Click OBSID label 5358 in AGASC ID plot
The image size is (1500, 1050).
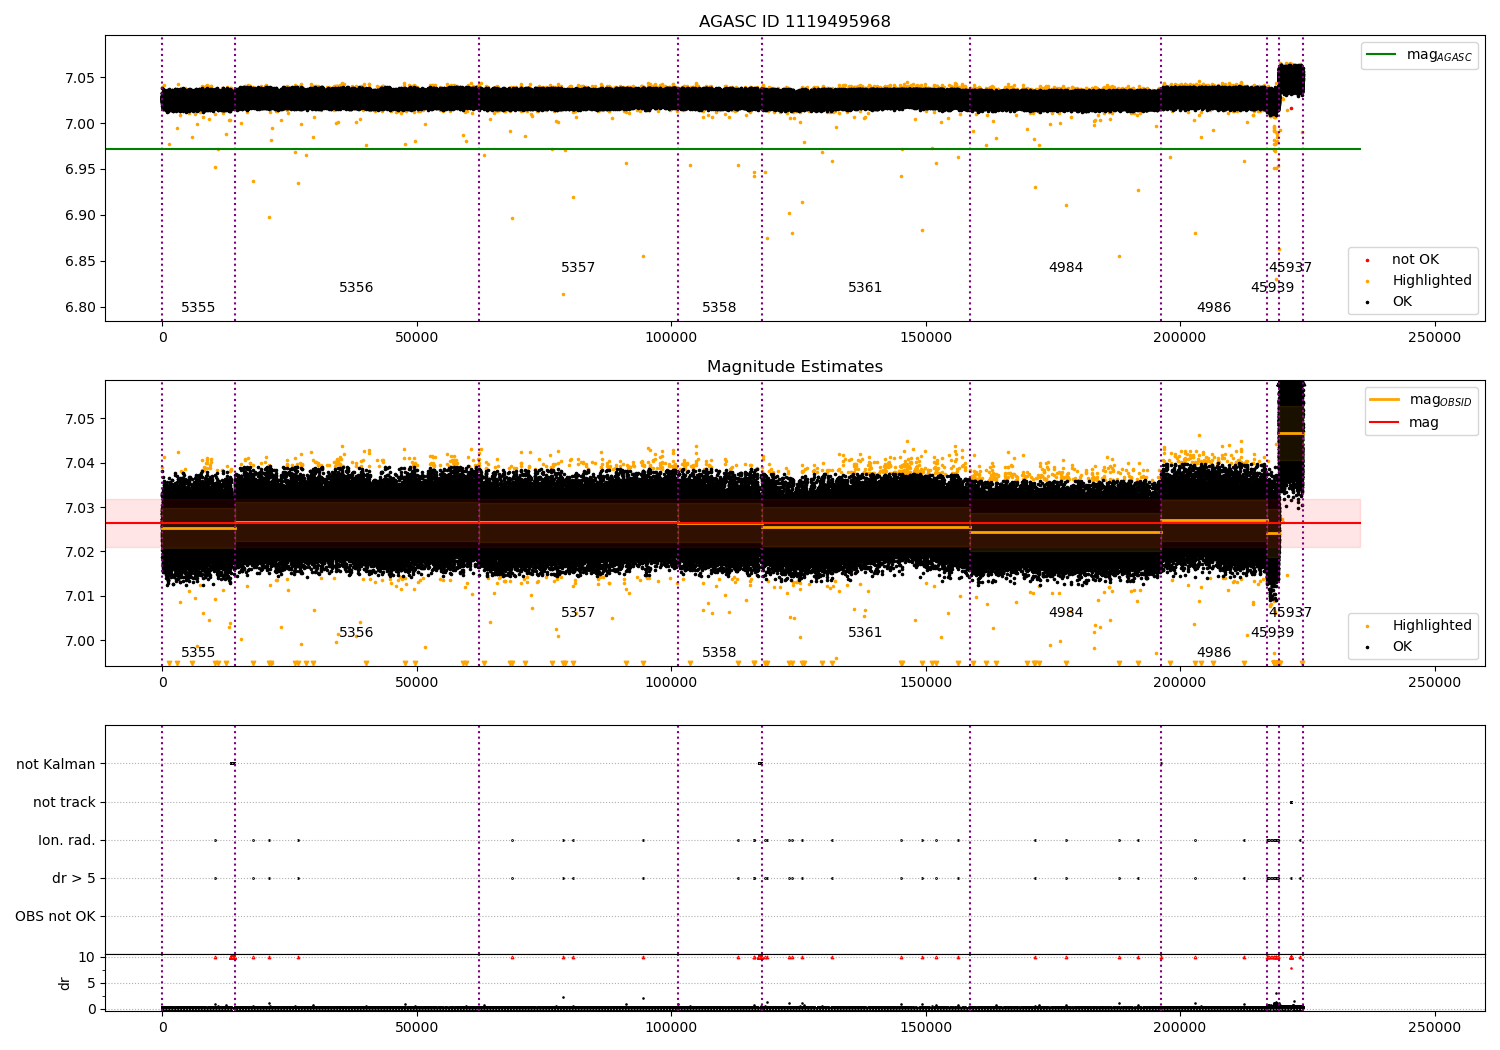(719, 308)
